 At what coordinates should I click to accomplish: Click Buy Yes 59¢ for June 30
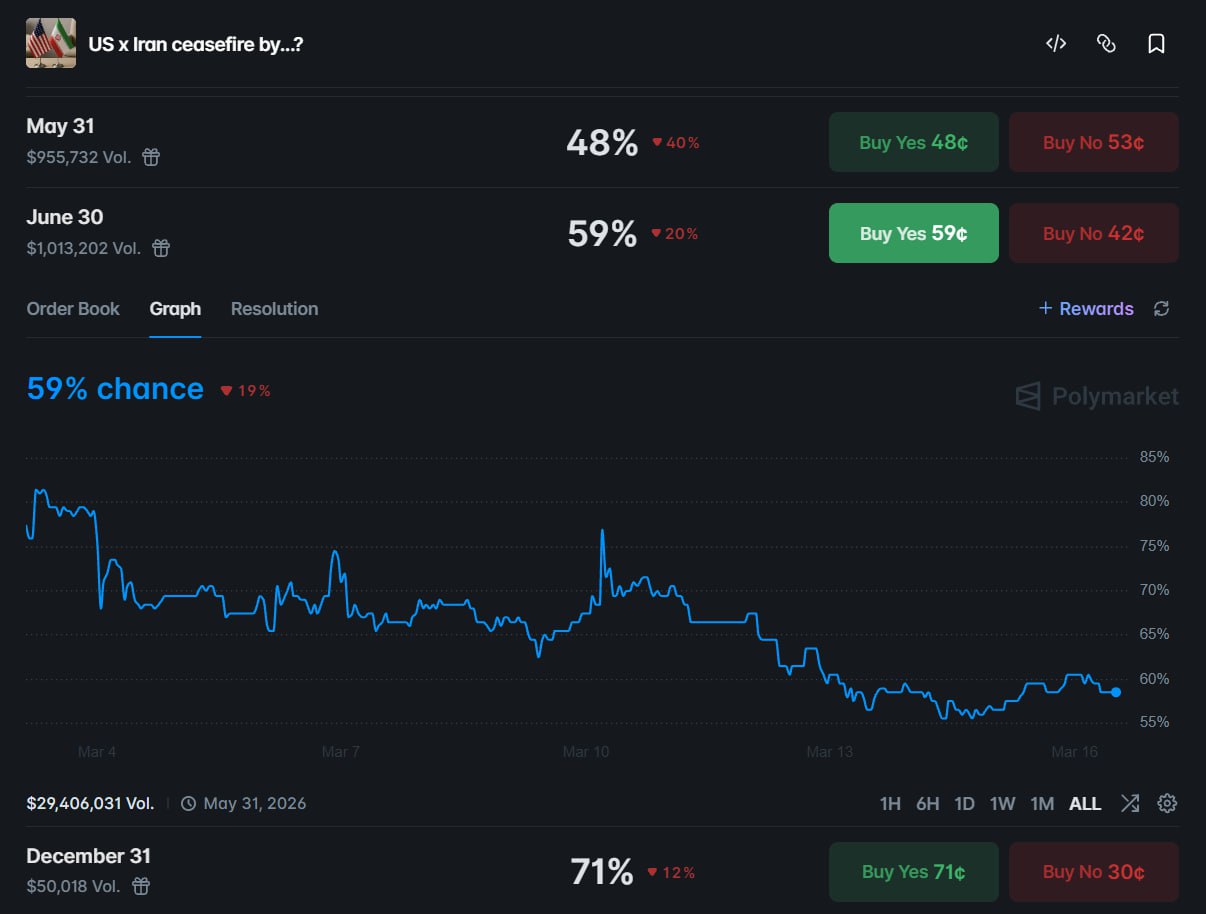pos(913,233)
